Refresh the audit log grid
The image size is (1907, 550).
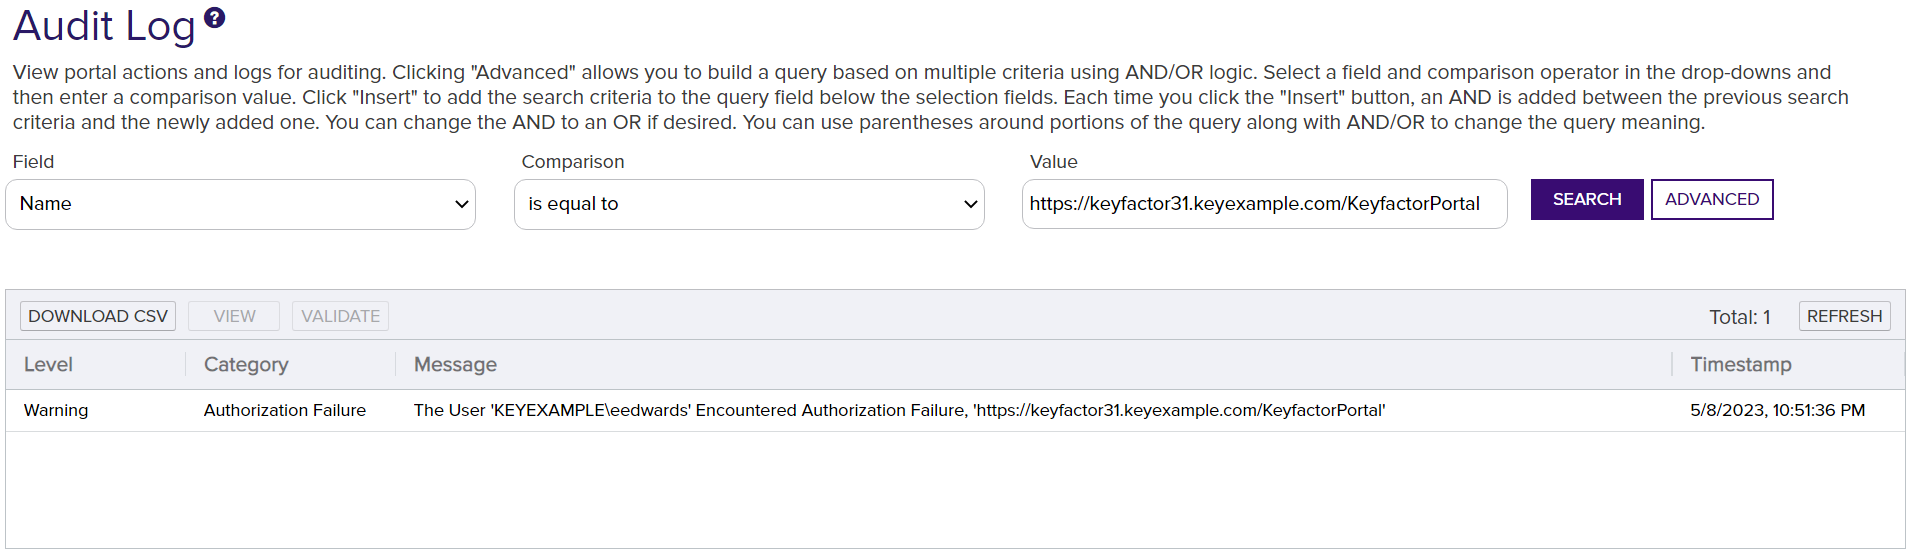click(x=1844, y=316)
